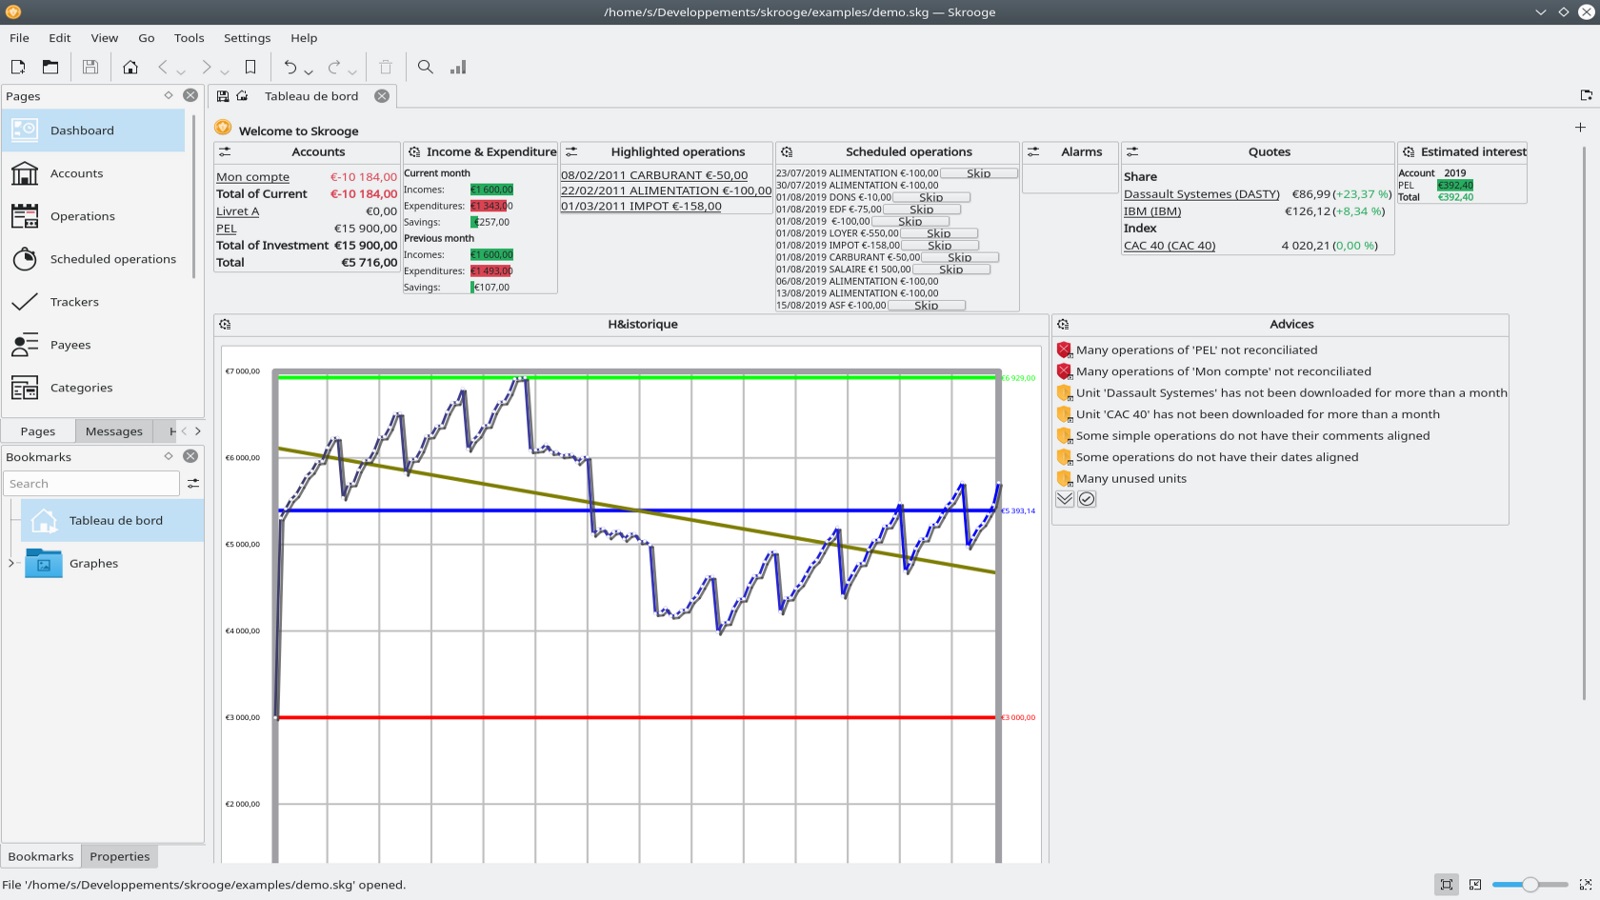Open the Settings menu
This screenshot has width=1600, height=900.
pos(246,38)
